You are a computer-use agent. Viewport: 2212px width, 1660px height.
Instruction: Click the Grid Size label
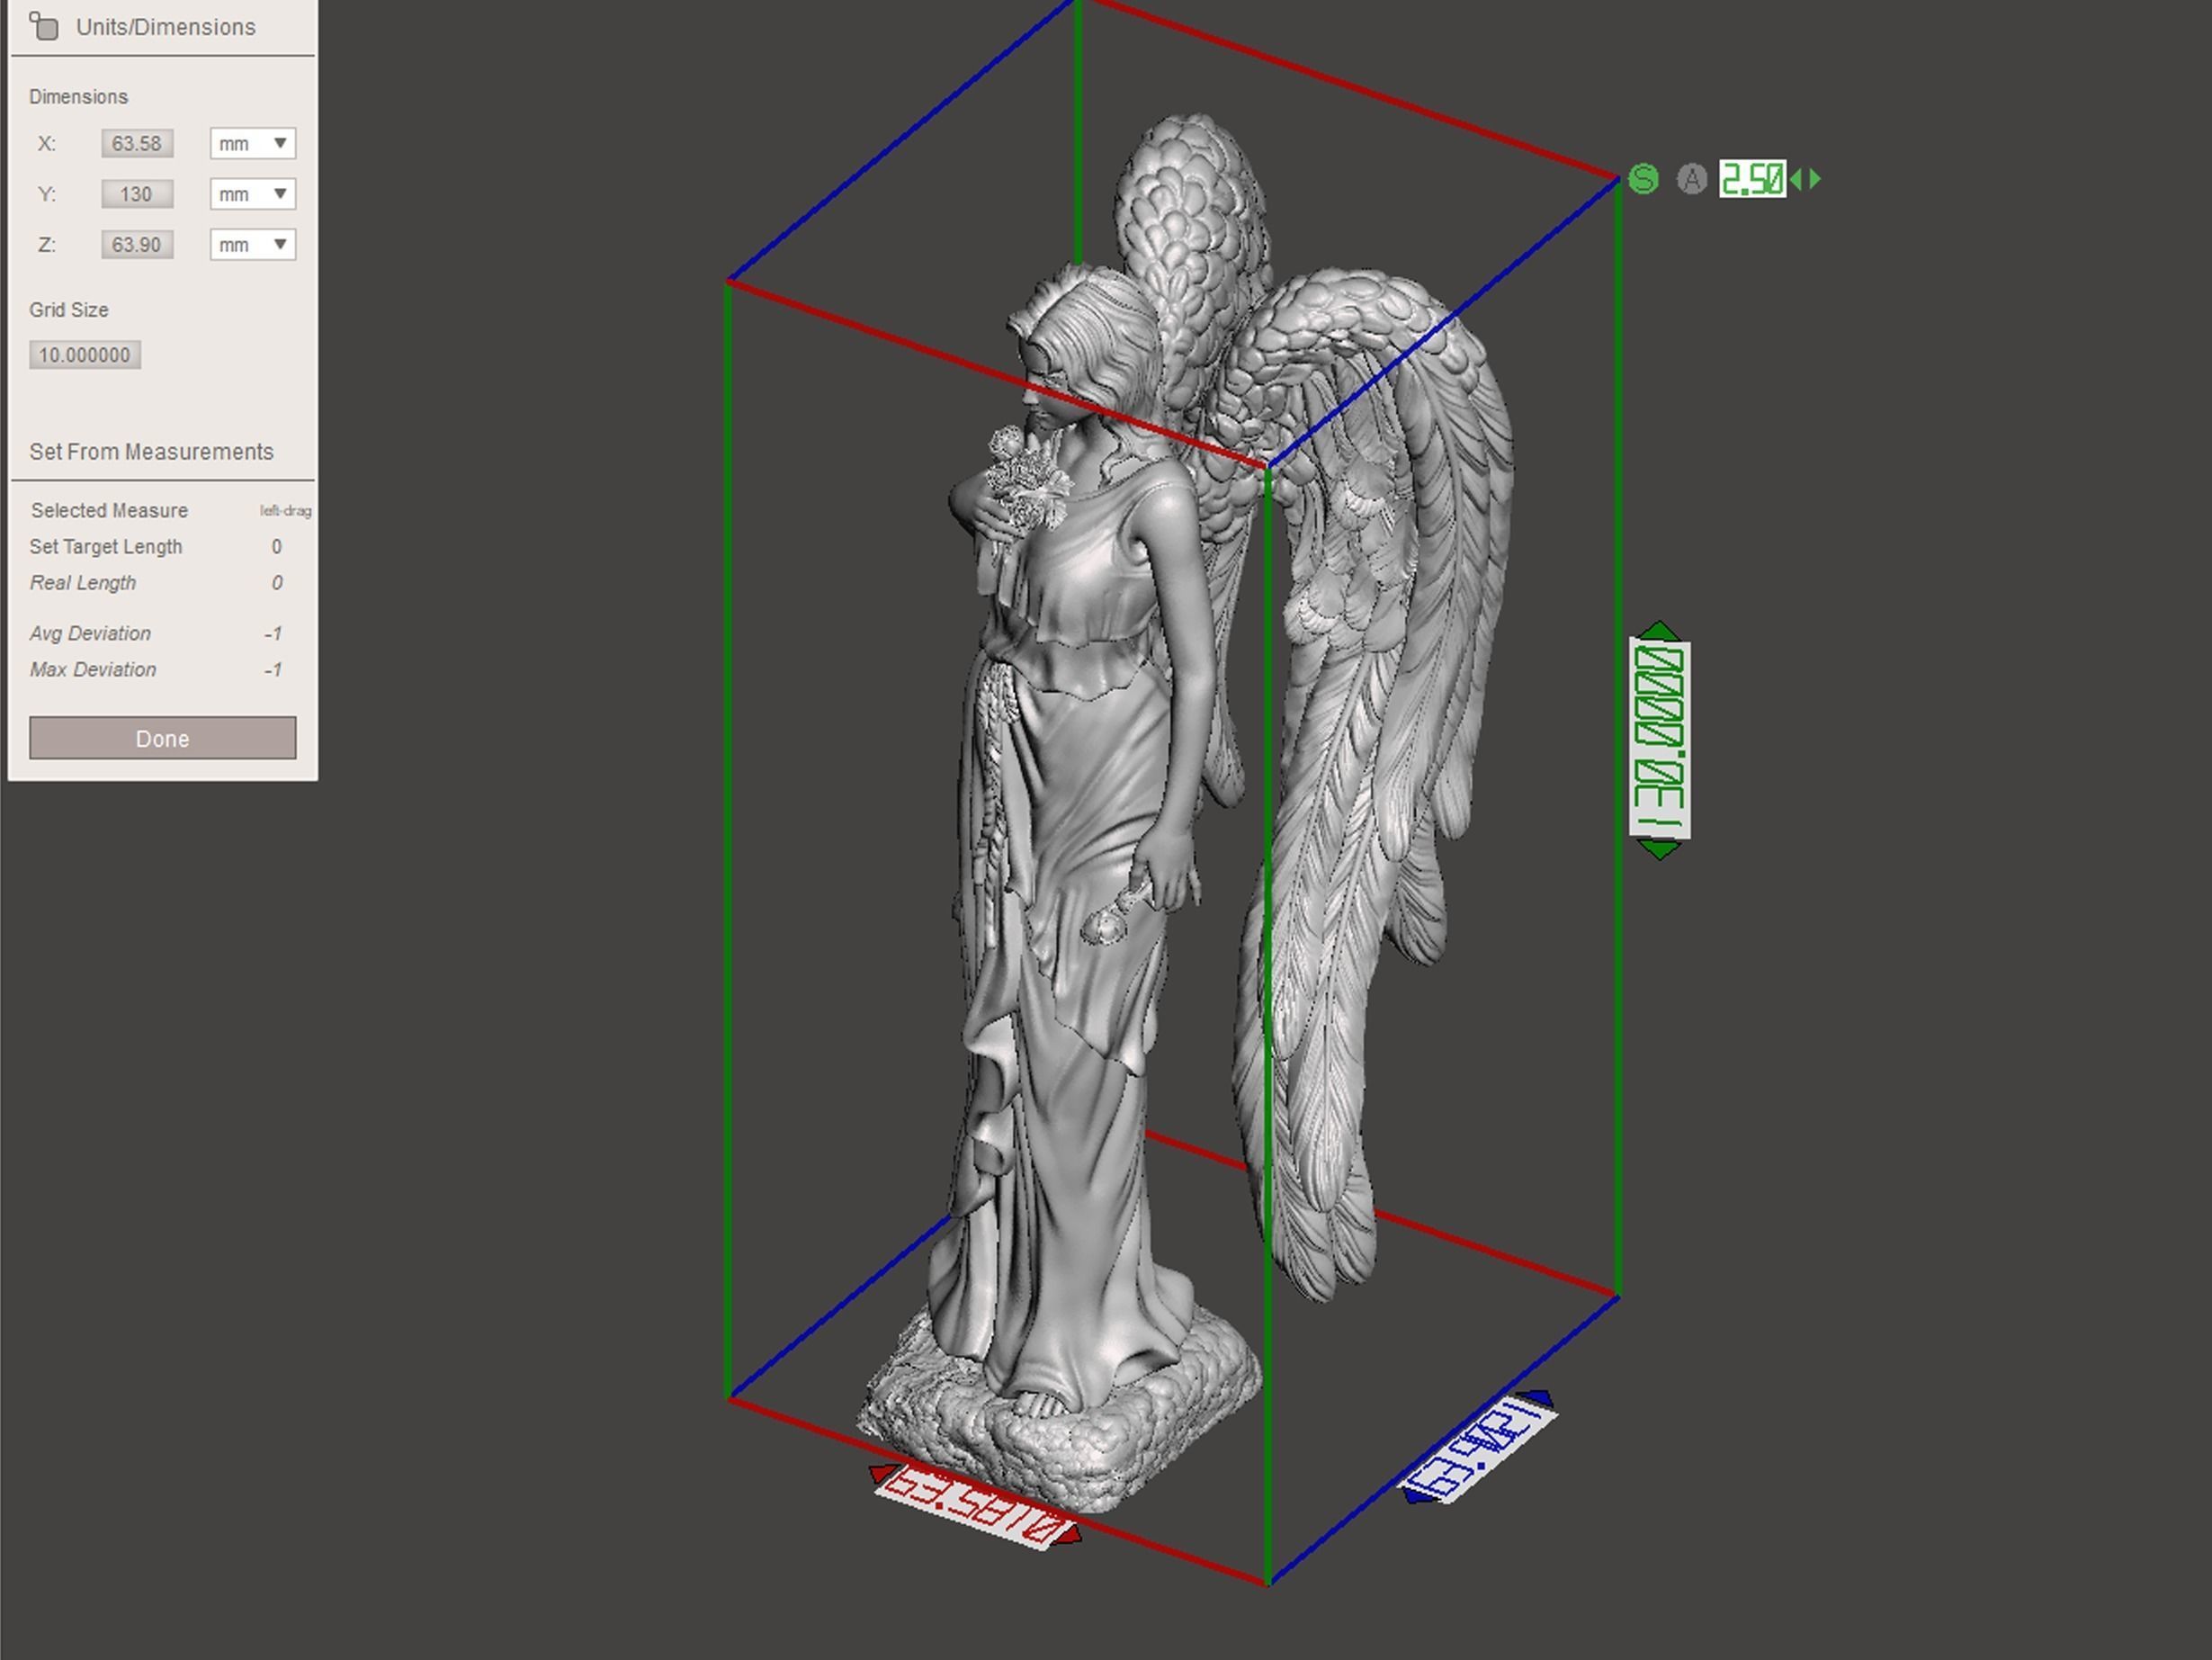69,310
